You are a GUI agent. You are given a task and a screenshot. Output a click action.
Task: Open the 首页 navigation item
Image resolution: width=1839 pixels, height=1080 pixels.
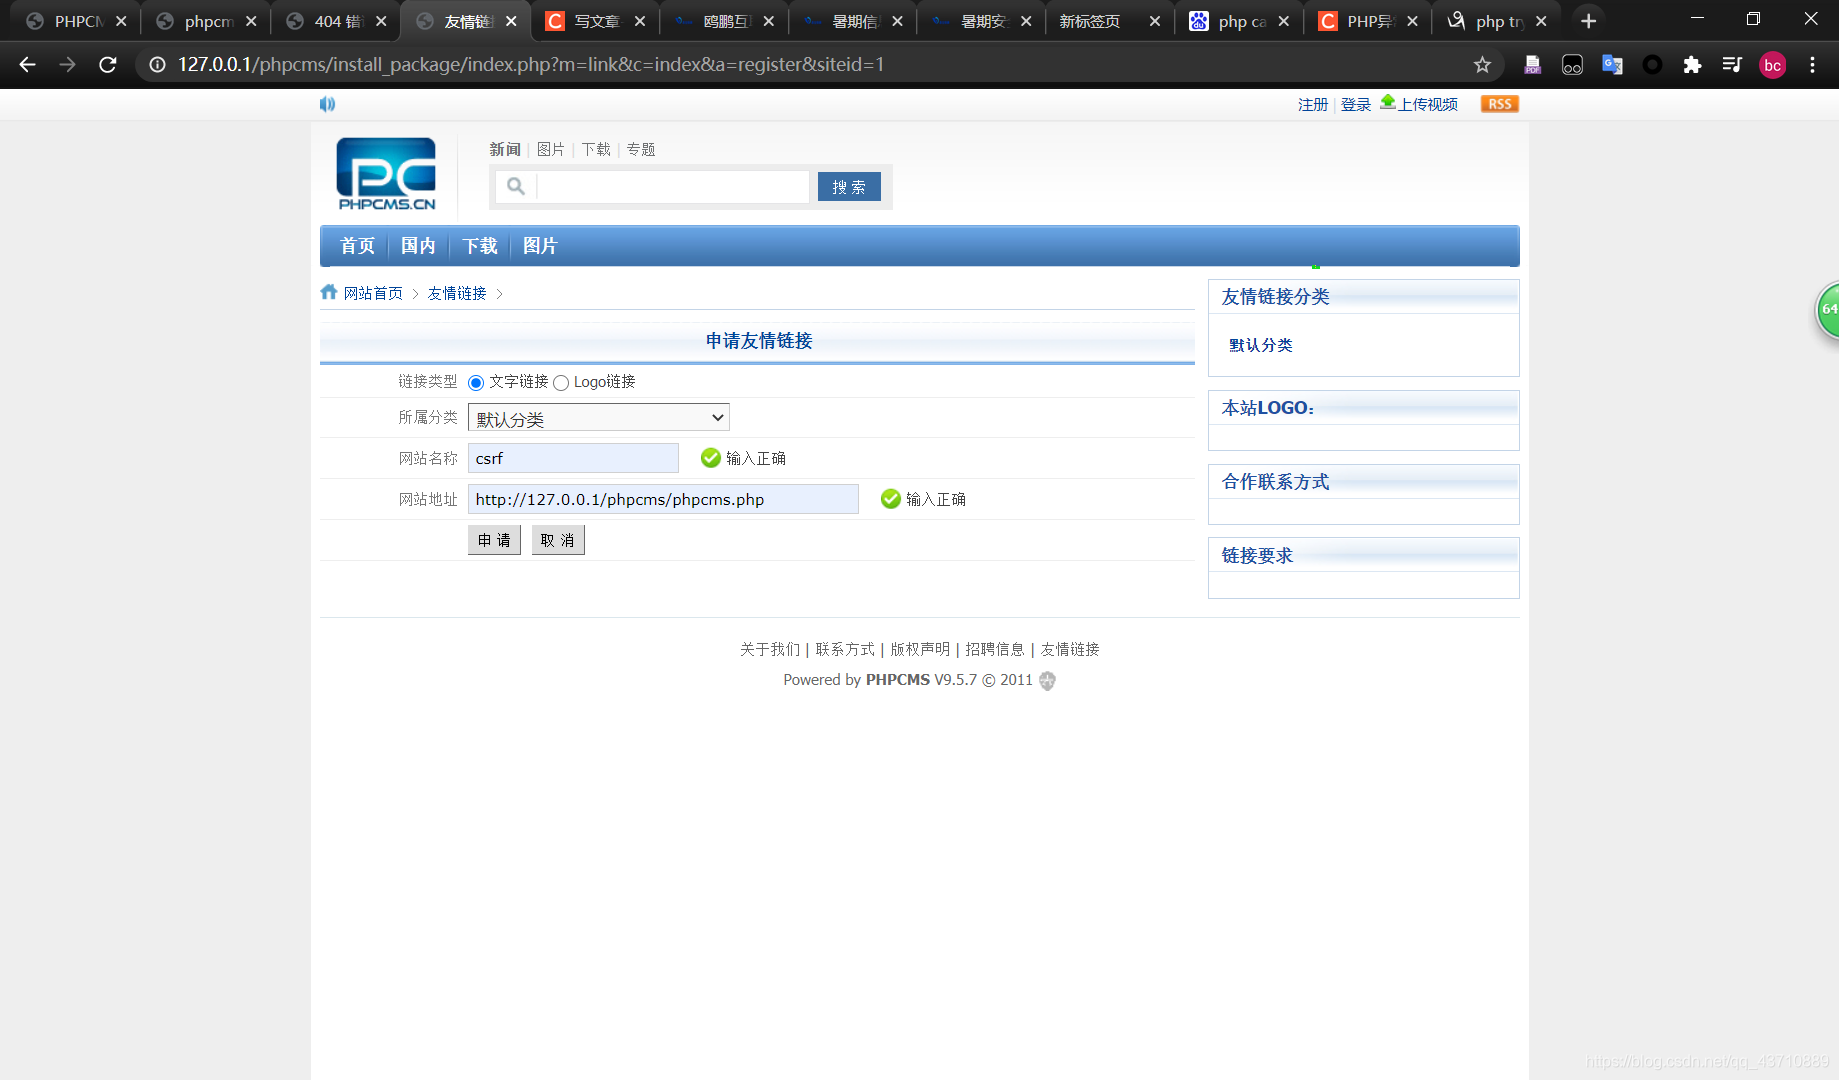[357, 246]
